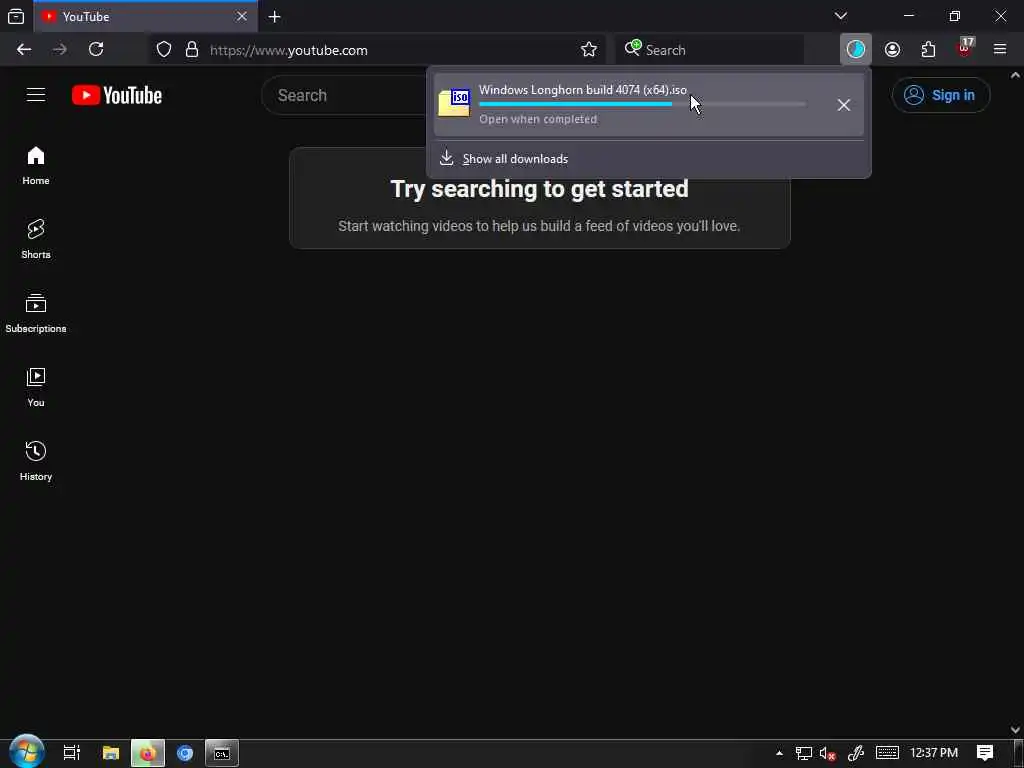Open Task View in the taskbar

(72, 753)
